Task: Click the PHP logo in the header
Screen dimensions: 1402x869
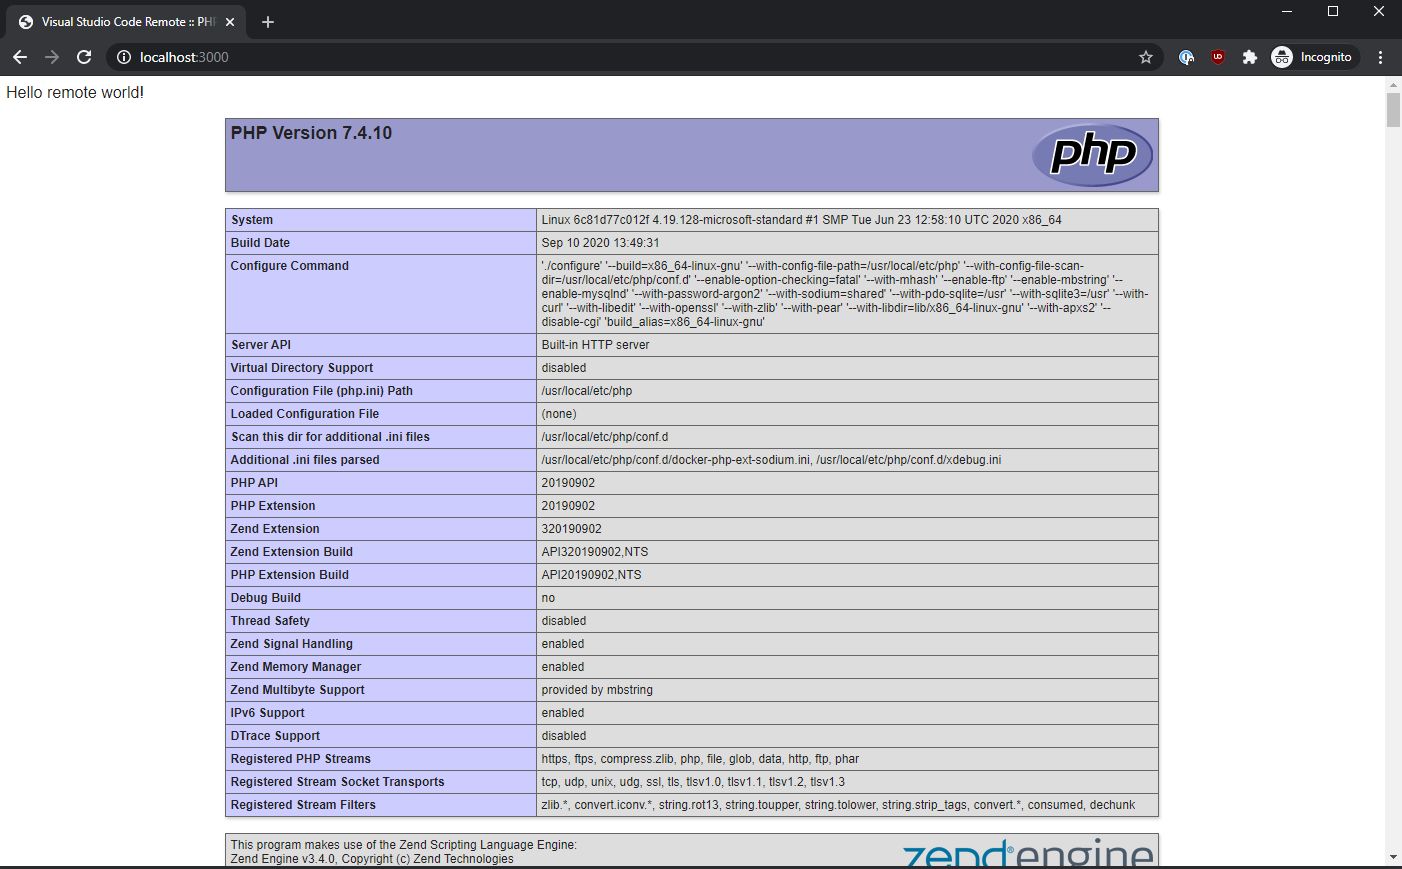Action: click(1092, 155)
